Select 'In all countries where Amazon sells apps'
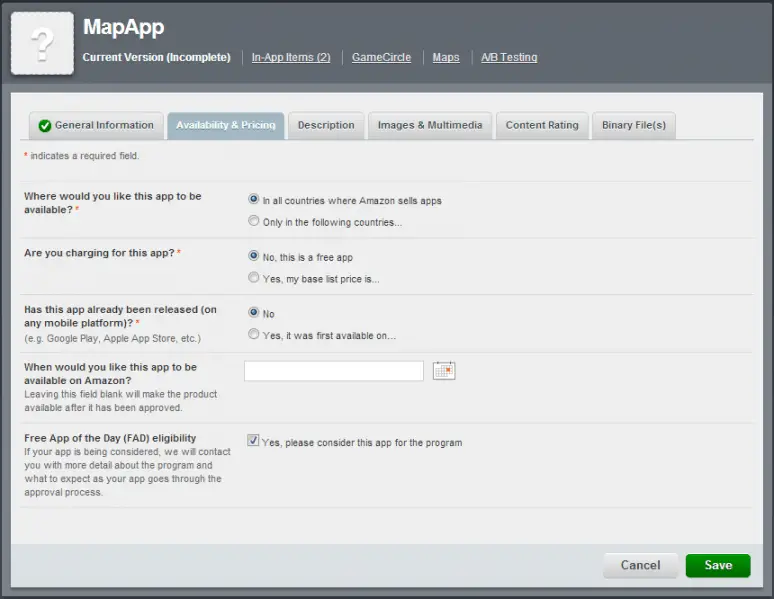 [x=254, y=200]
